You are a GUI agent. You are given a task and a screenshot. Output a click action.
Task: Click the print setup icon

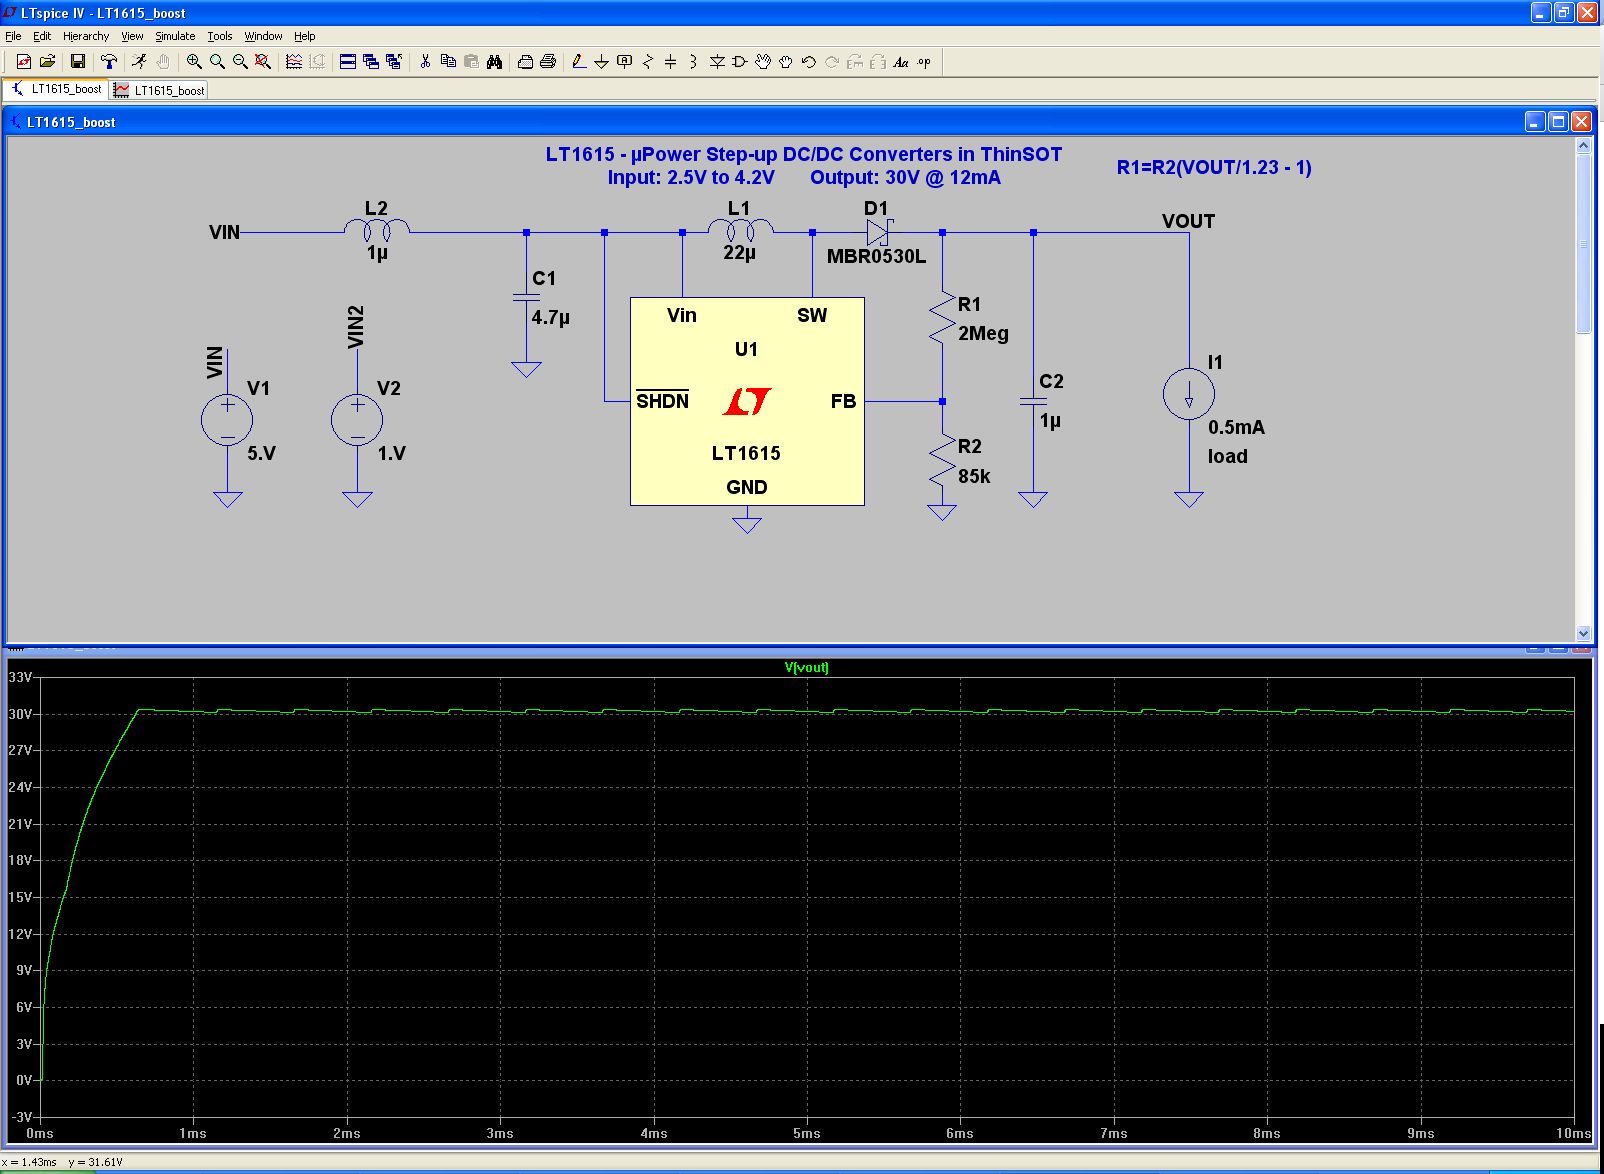point(525,62)
